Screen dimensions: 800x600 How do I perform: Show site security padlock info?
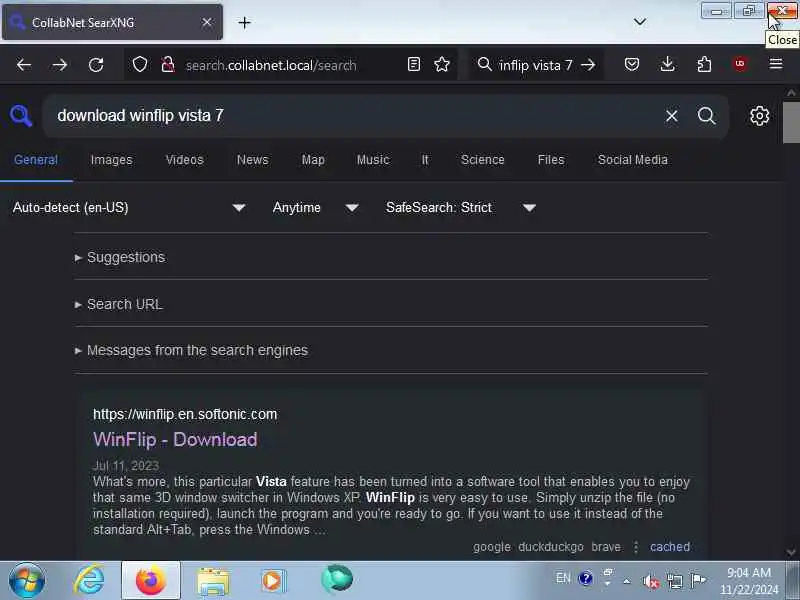(168, 65)
